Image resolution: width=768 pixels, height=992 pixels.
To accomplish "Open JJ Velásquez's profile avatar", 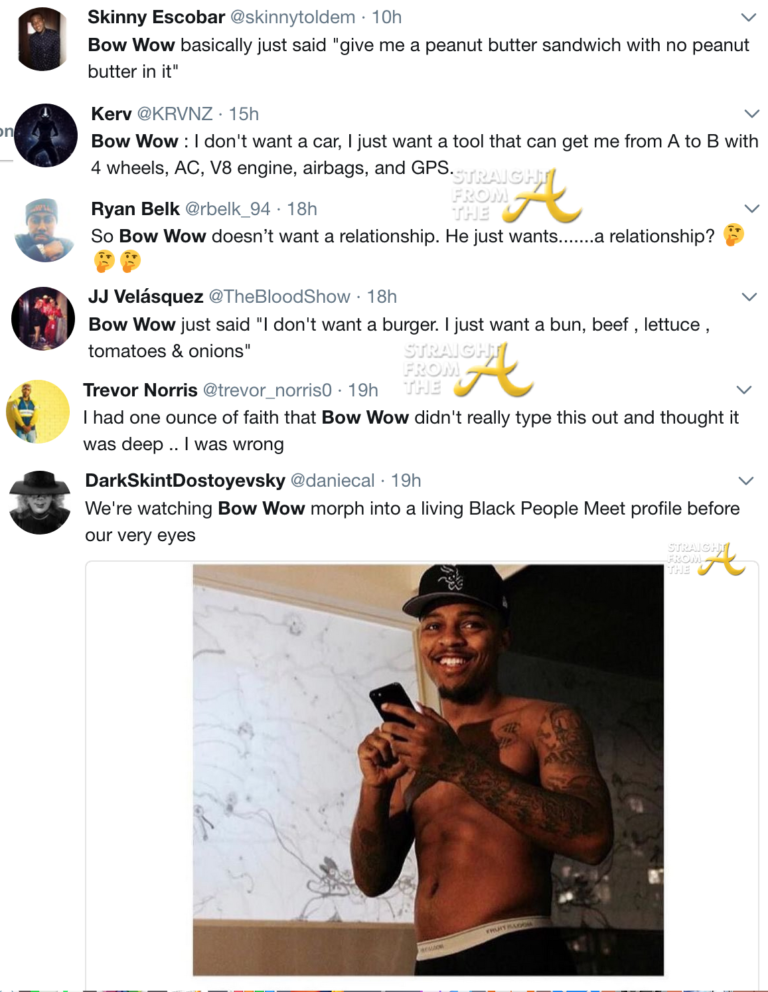I will pos(43,318).
